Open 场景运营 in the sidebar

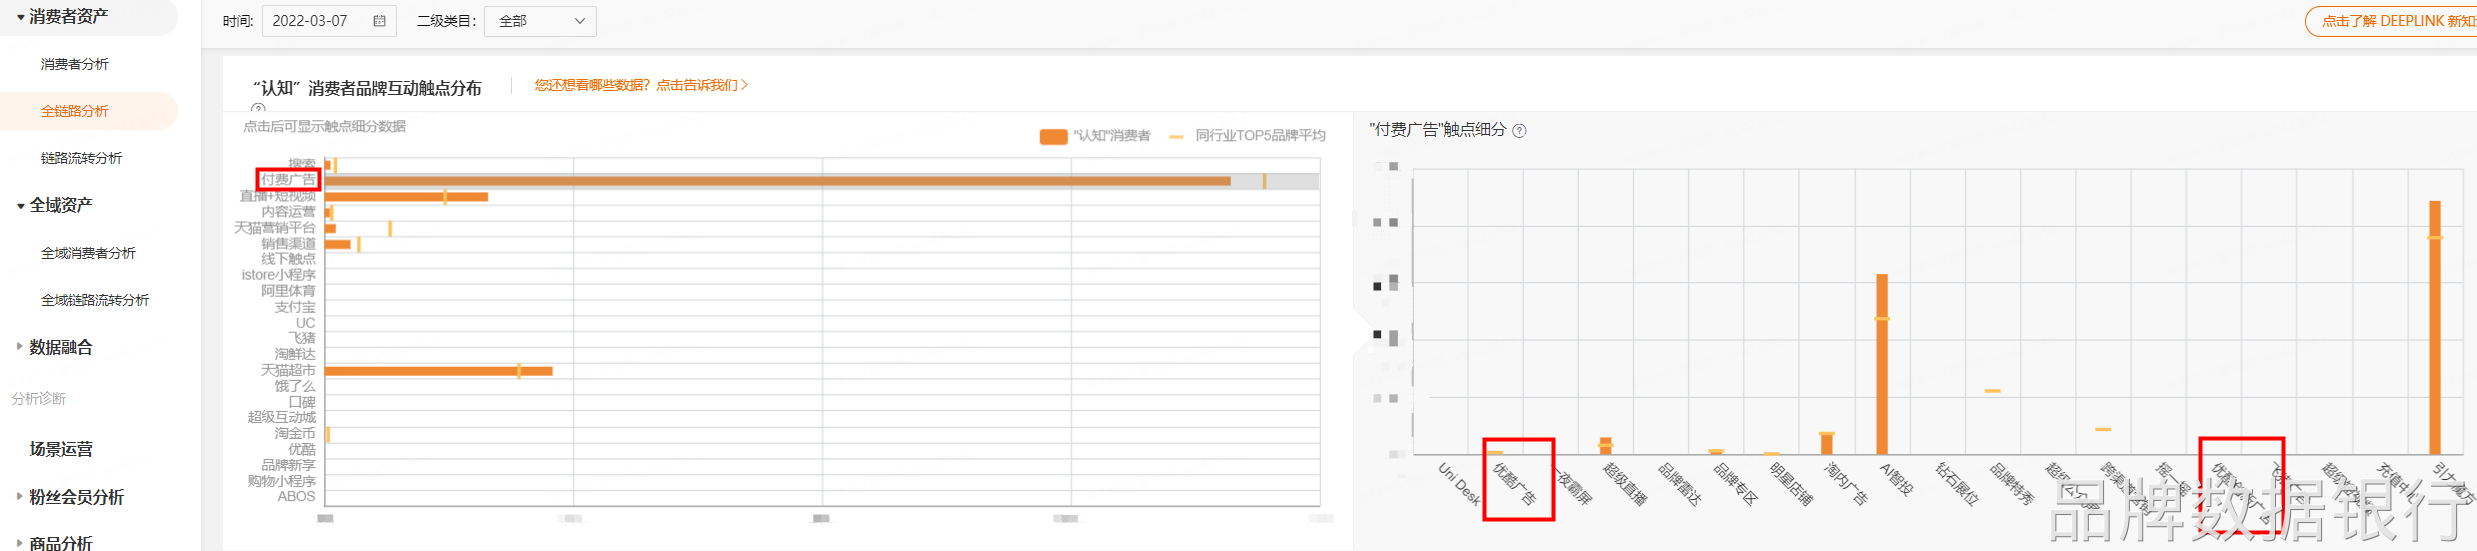point(61,449)
